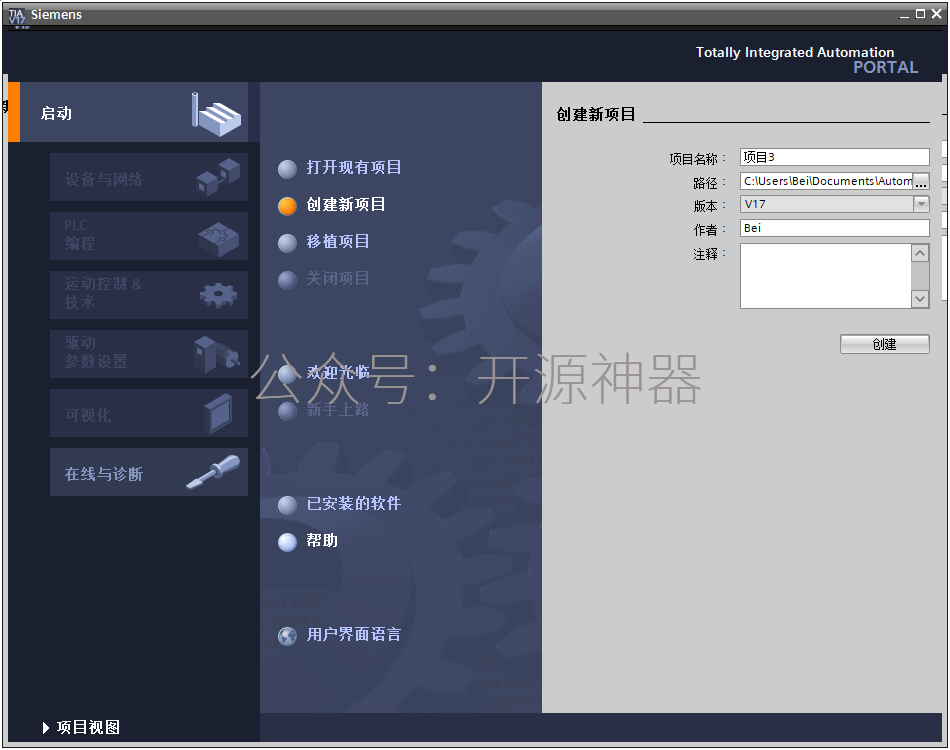Click the 注释 scroll down arrow
This screenshot has width=950, height=750.
920,299
